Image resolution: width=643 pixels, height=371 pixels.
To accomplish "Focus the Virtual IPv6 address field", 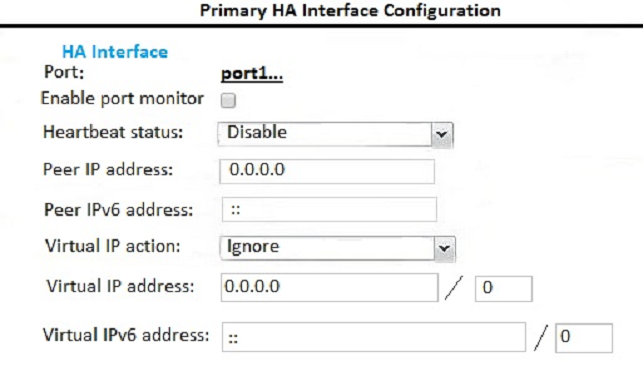I will (x=374, y=337).
